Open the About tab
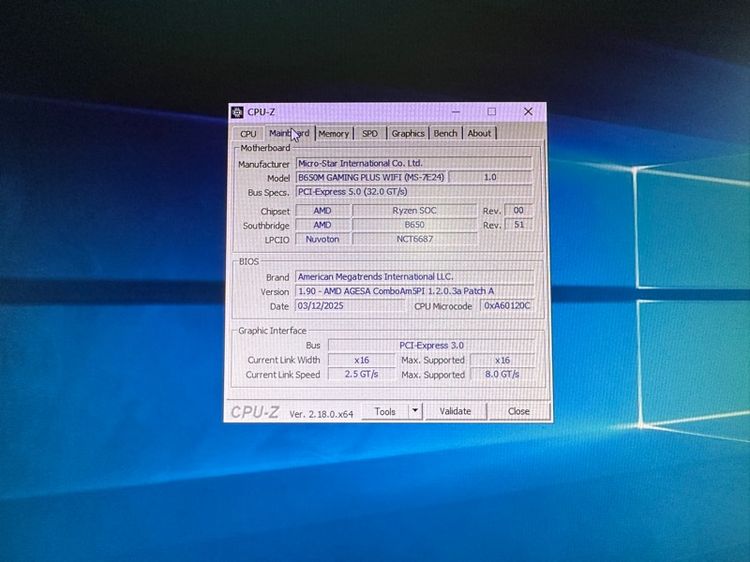 click(479, 133)
